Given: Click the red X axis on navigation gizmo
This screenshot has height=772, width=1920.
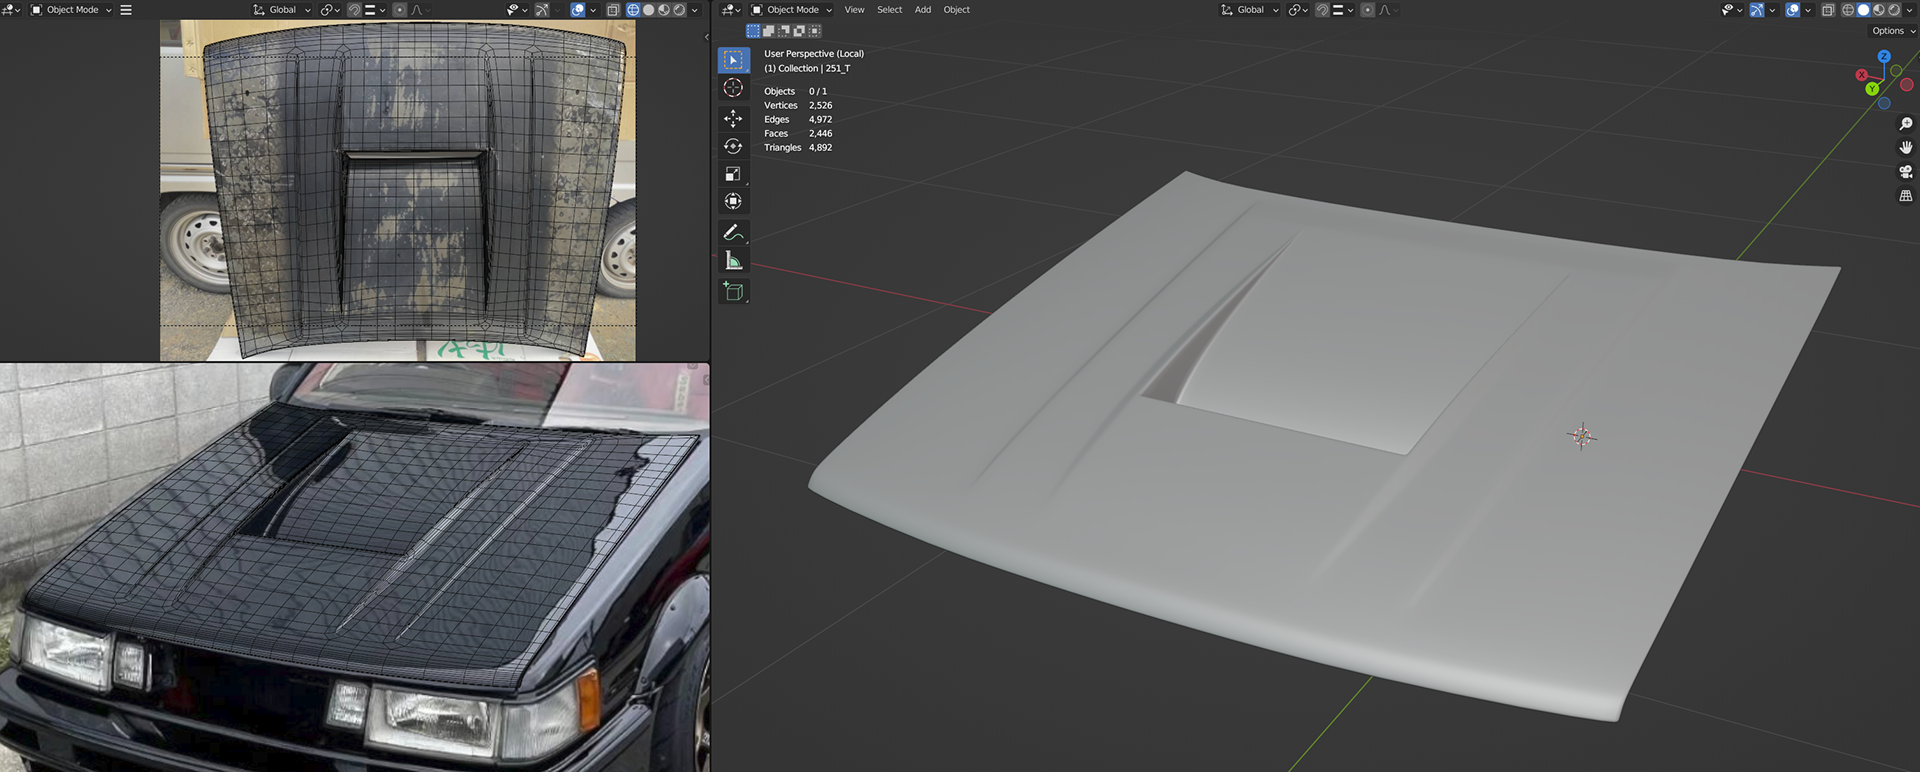Looking at the screenshot, I should (1861, 75).
